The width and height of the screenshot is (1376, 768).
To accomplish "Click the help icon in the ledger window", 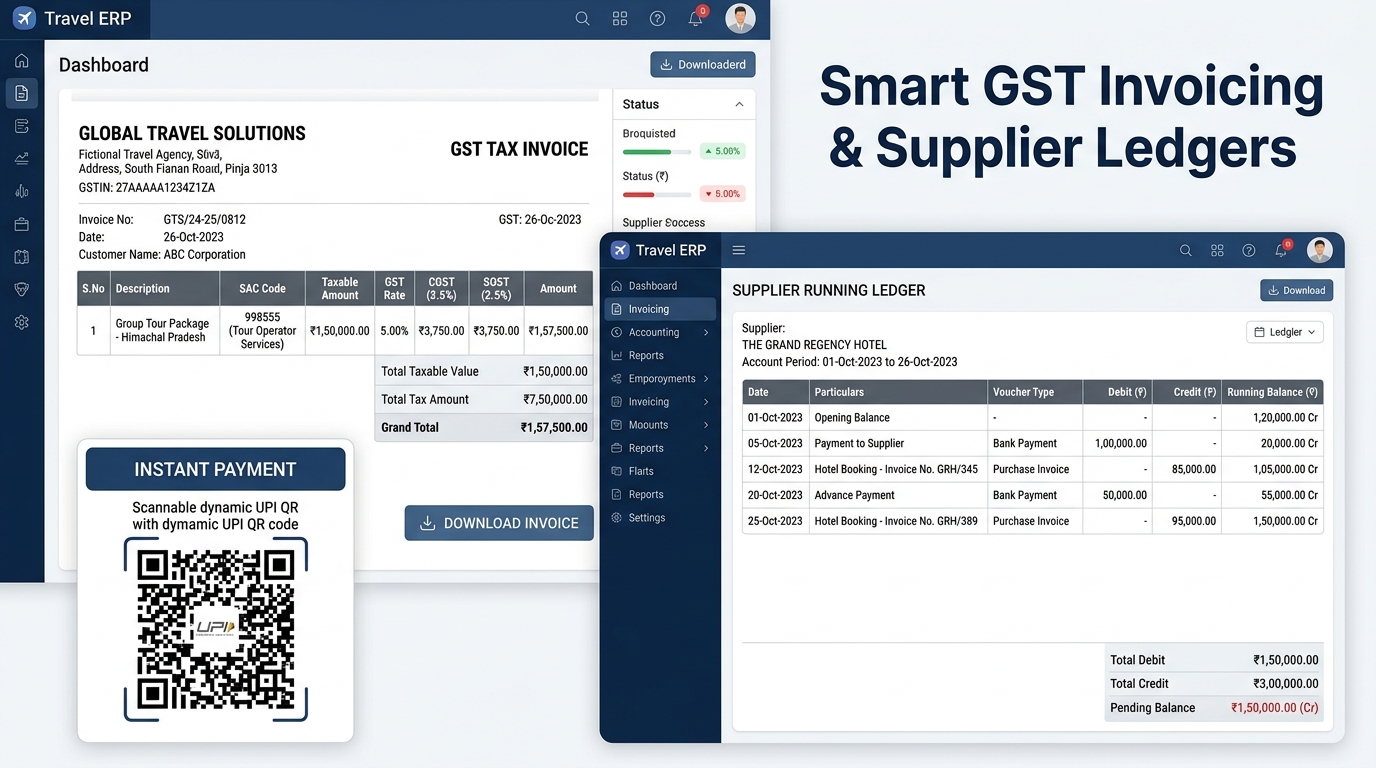I will pyautogui.click(x=1249, y=251).
